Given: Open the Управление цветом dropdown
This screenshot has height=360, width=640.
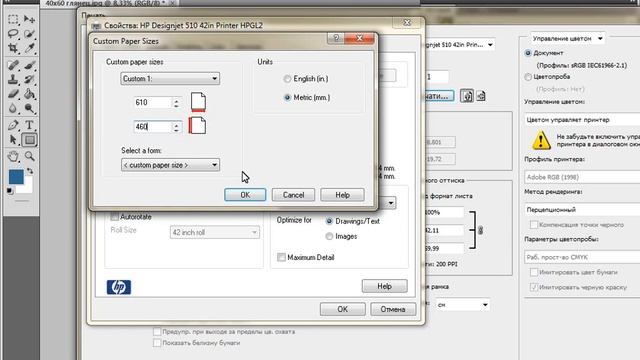Looking at the screenshot, I should pyautogui.click(x=568, y=38).
